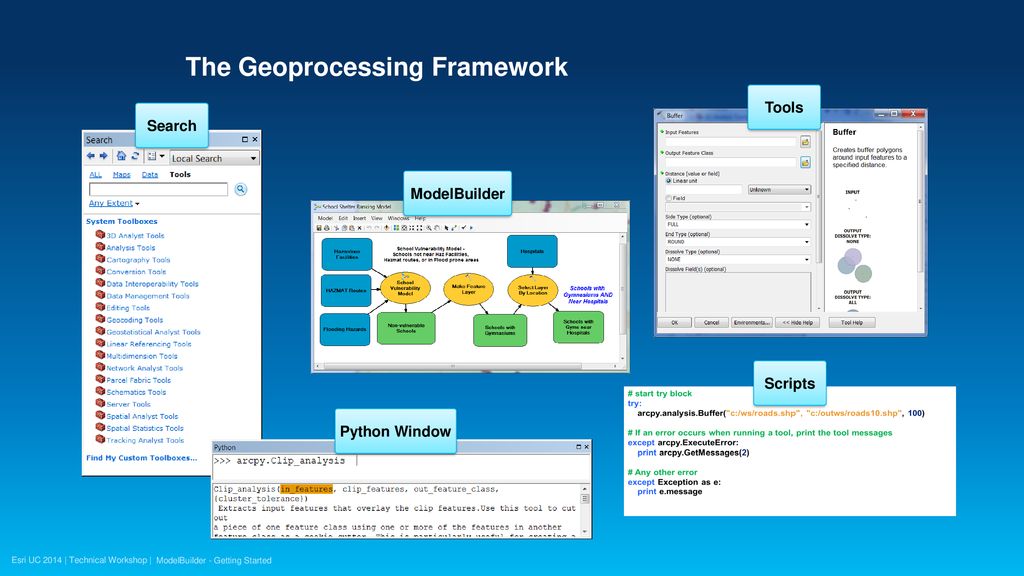Click the Input Features text field
The height and width of the screenshot is (576, 1024).
tap(731, 142)
